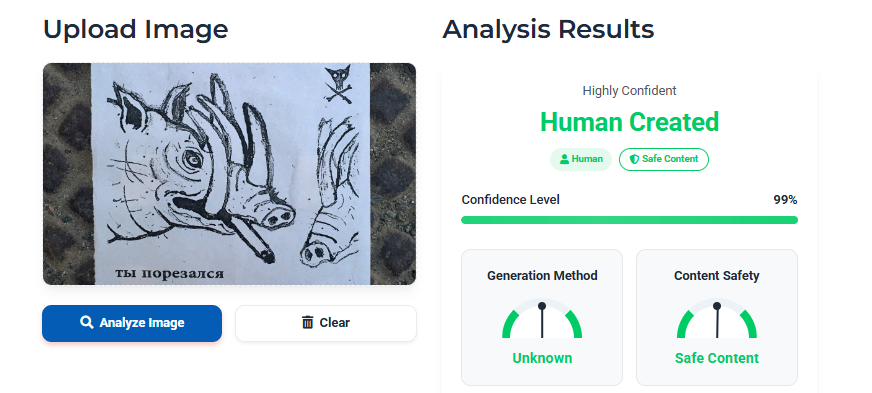Click the uploaded pig drawing thumbnail

click(229, 173)
